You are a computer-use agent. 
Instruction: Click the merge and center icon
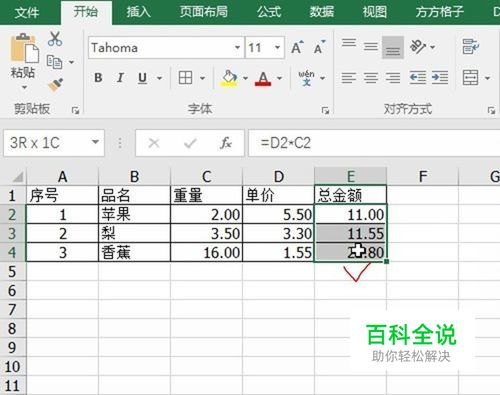(x=470, y=78)
